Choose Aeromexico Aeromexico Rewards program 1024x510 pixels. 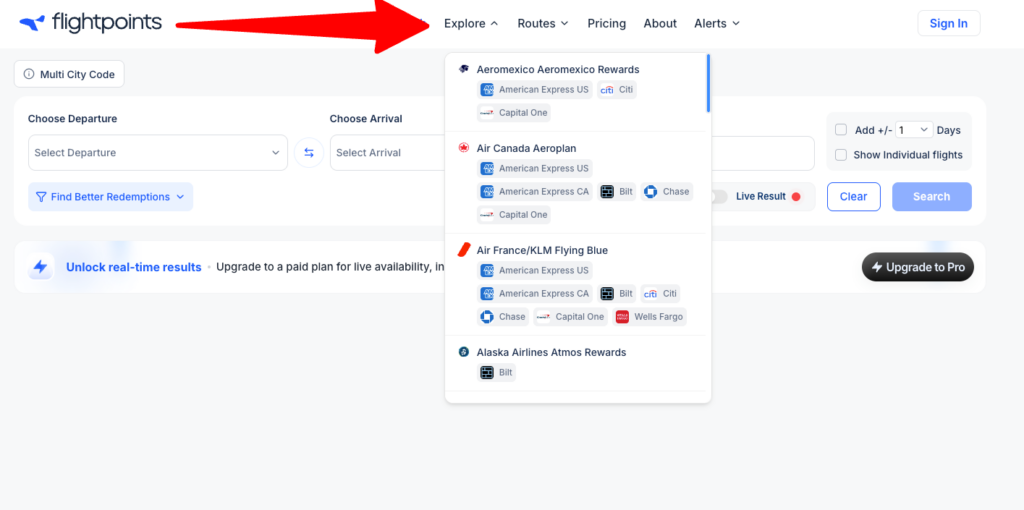[x=558, y=69]
